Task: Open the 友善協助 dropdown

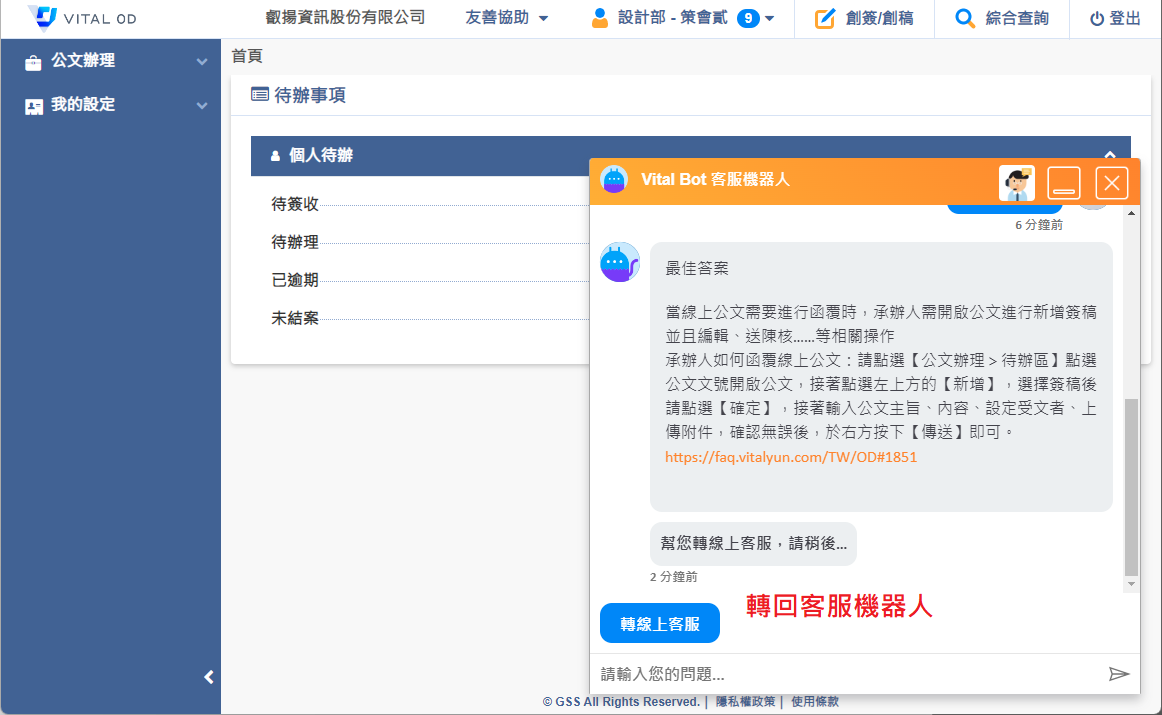Action: (507, 18)
